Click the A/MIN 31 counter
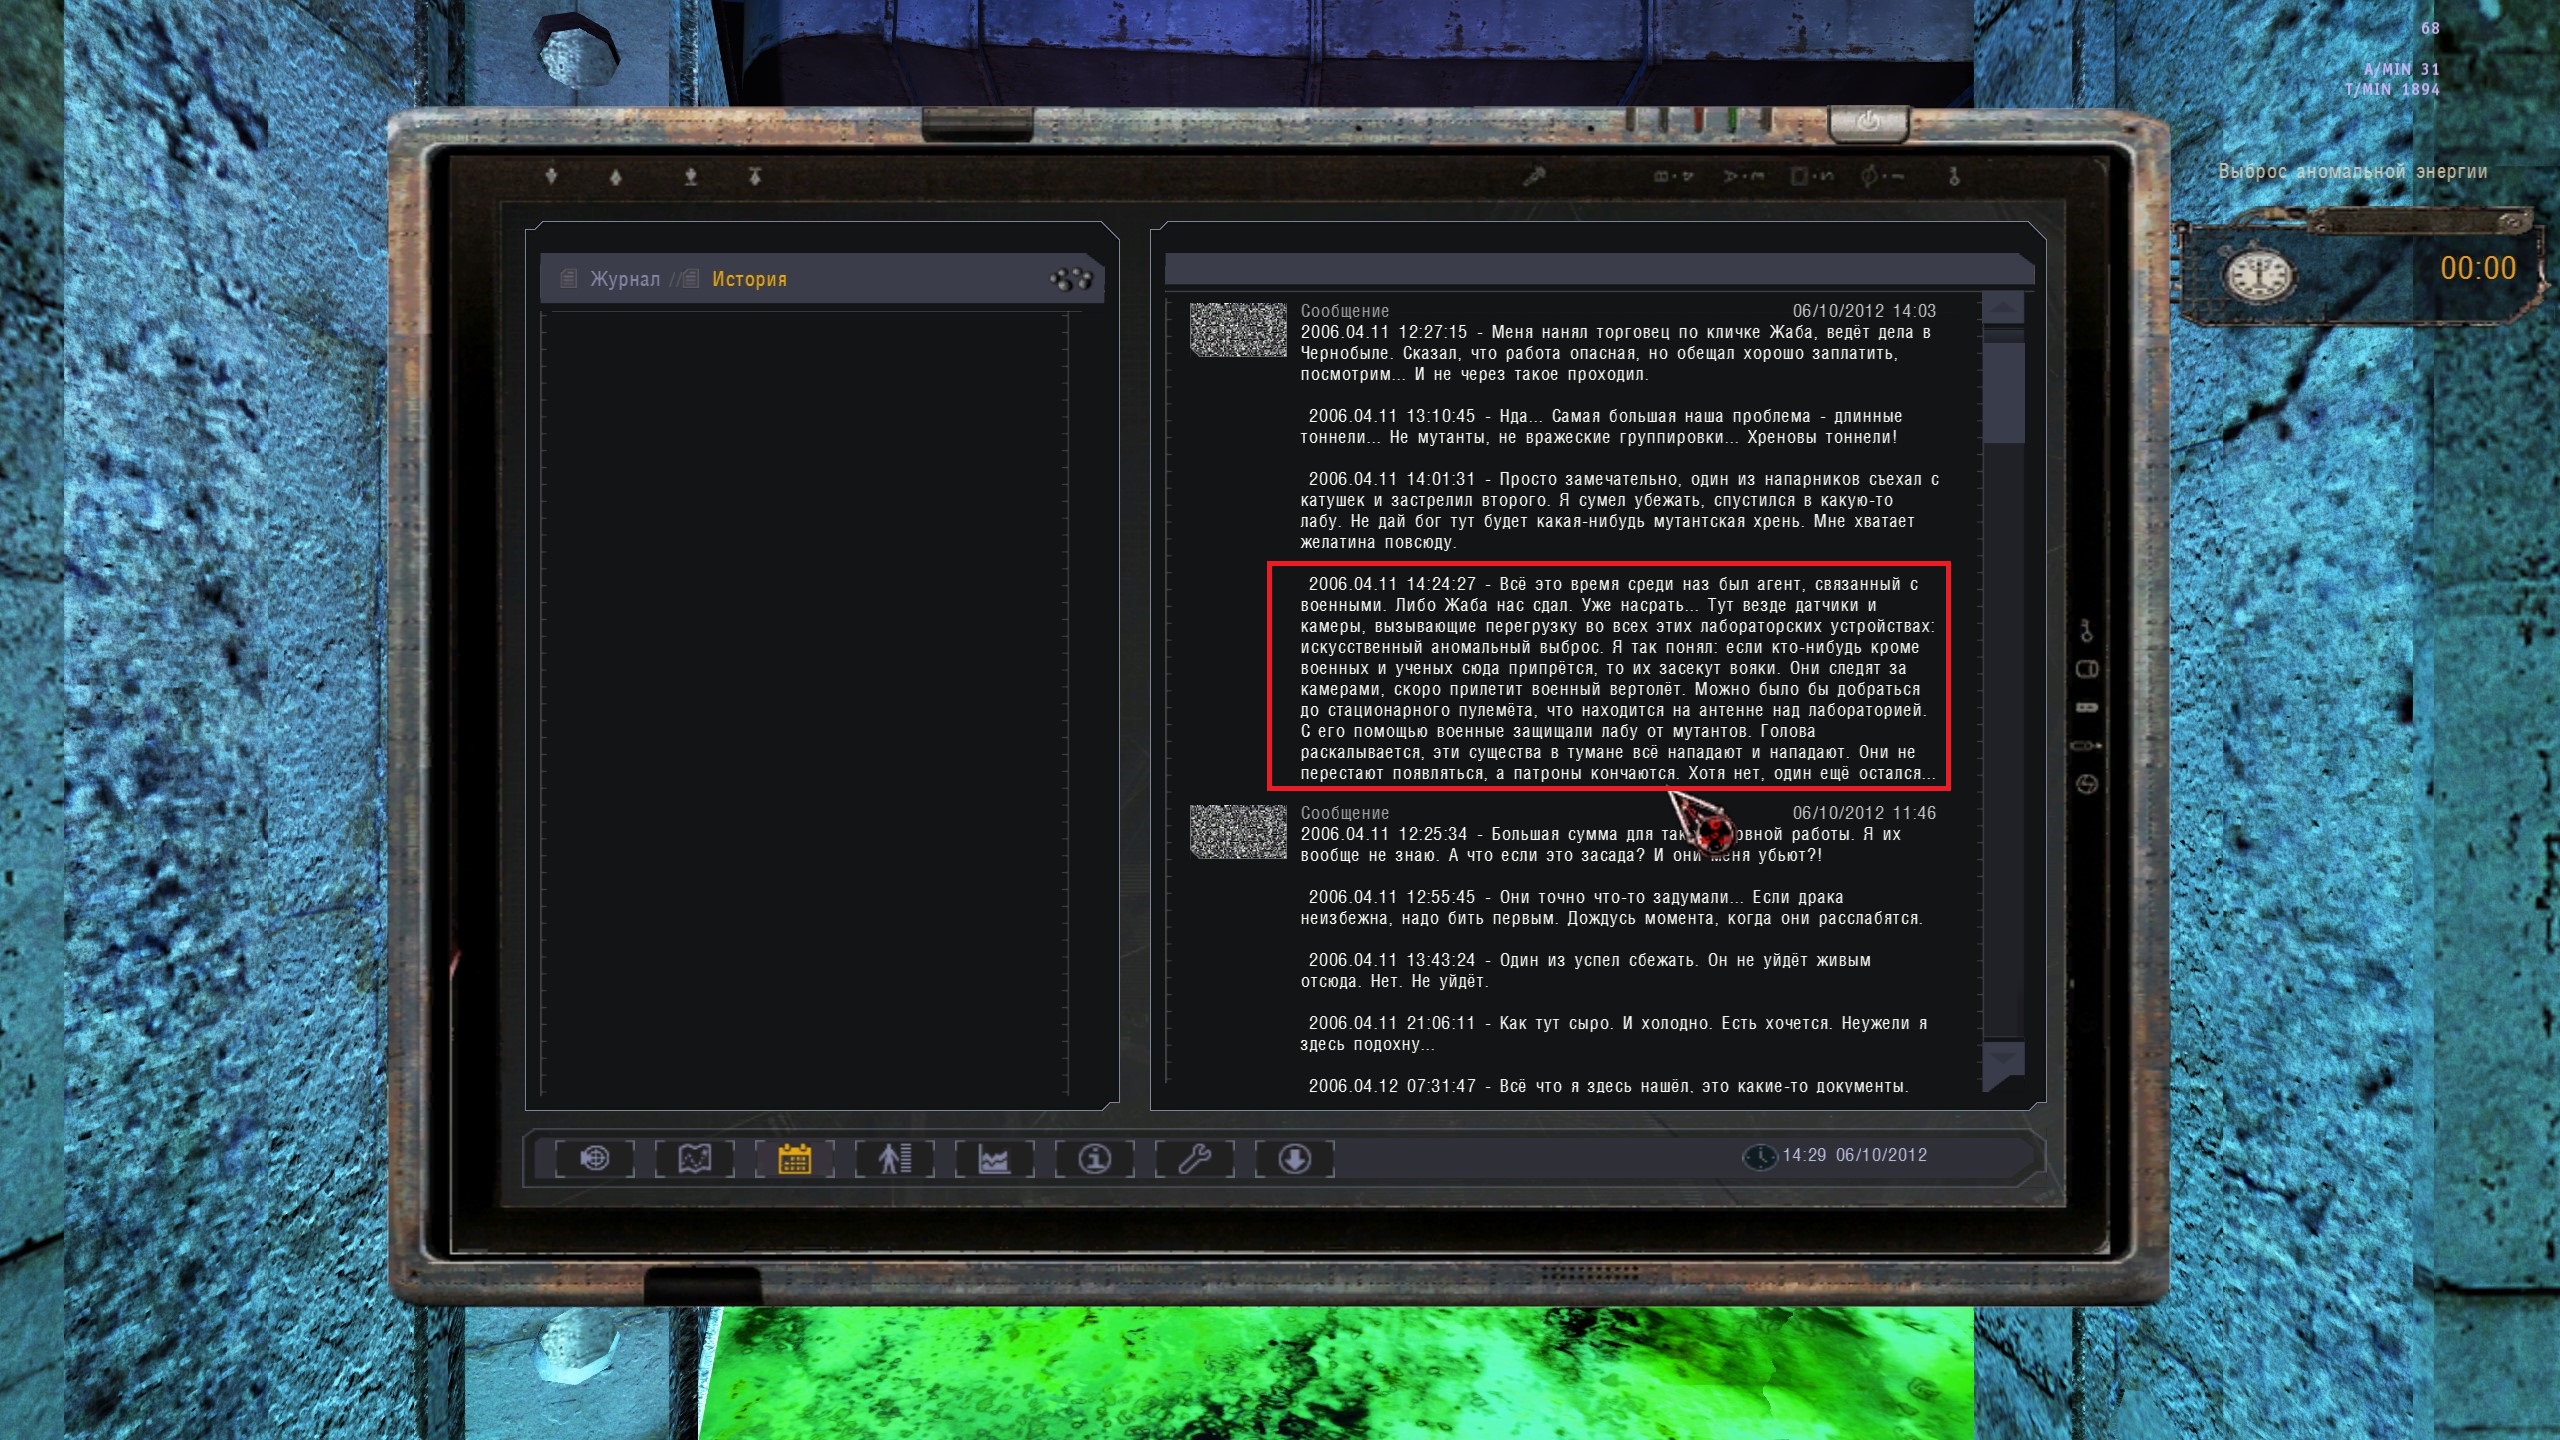Screen dimensions: 2560x1440 point(2402,69)
